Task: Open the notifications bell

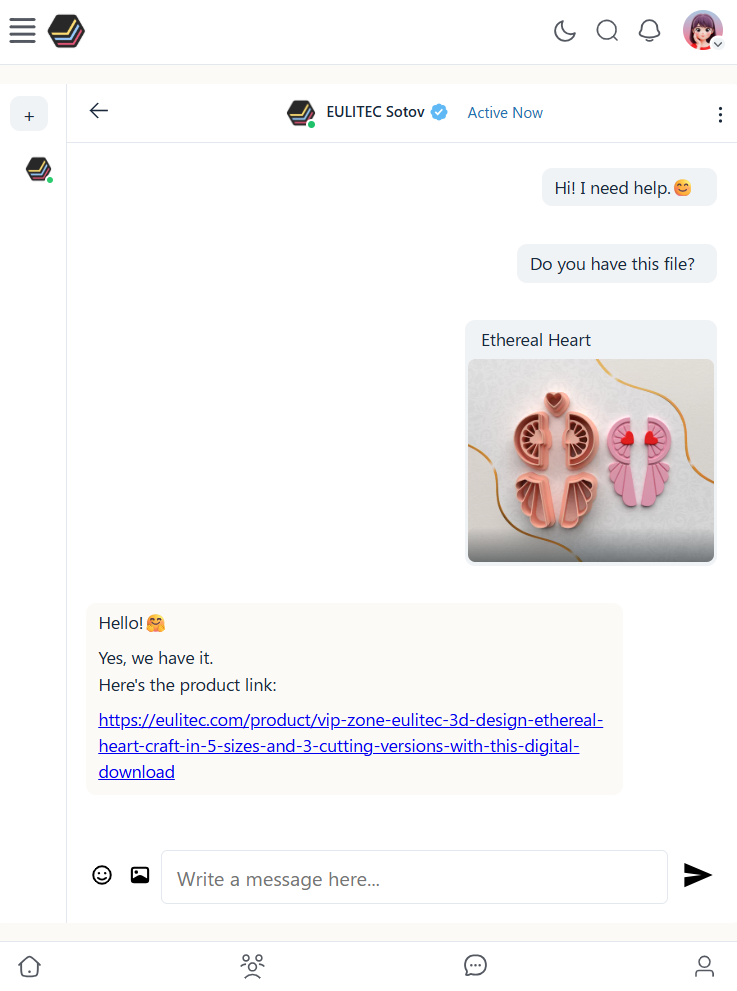Action: 649,31
